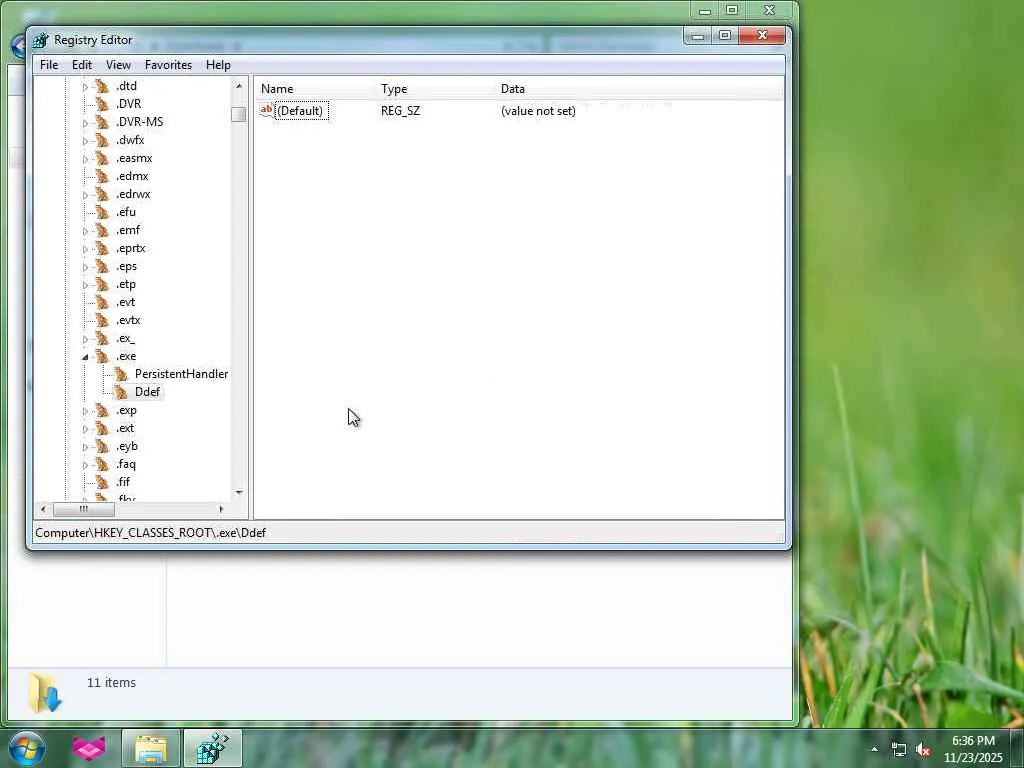Expand the .edrwx key
Image resolution: width=1024 pixels, height=768 pixels.
[85, 195]
